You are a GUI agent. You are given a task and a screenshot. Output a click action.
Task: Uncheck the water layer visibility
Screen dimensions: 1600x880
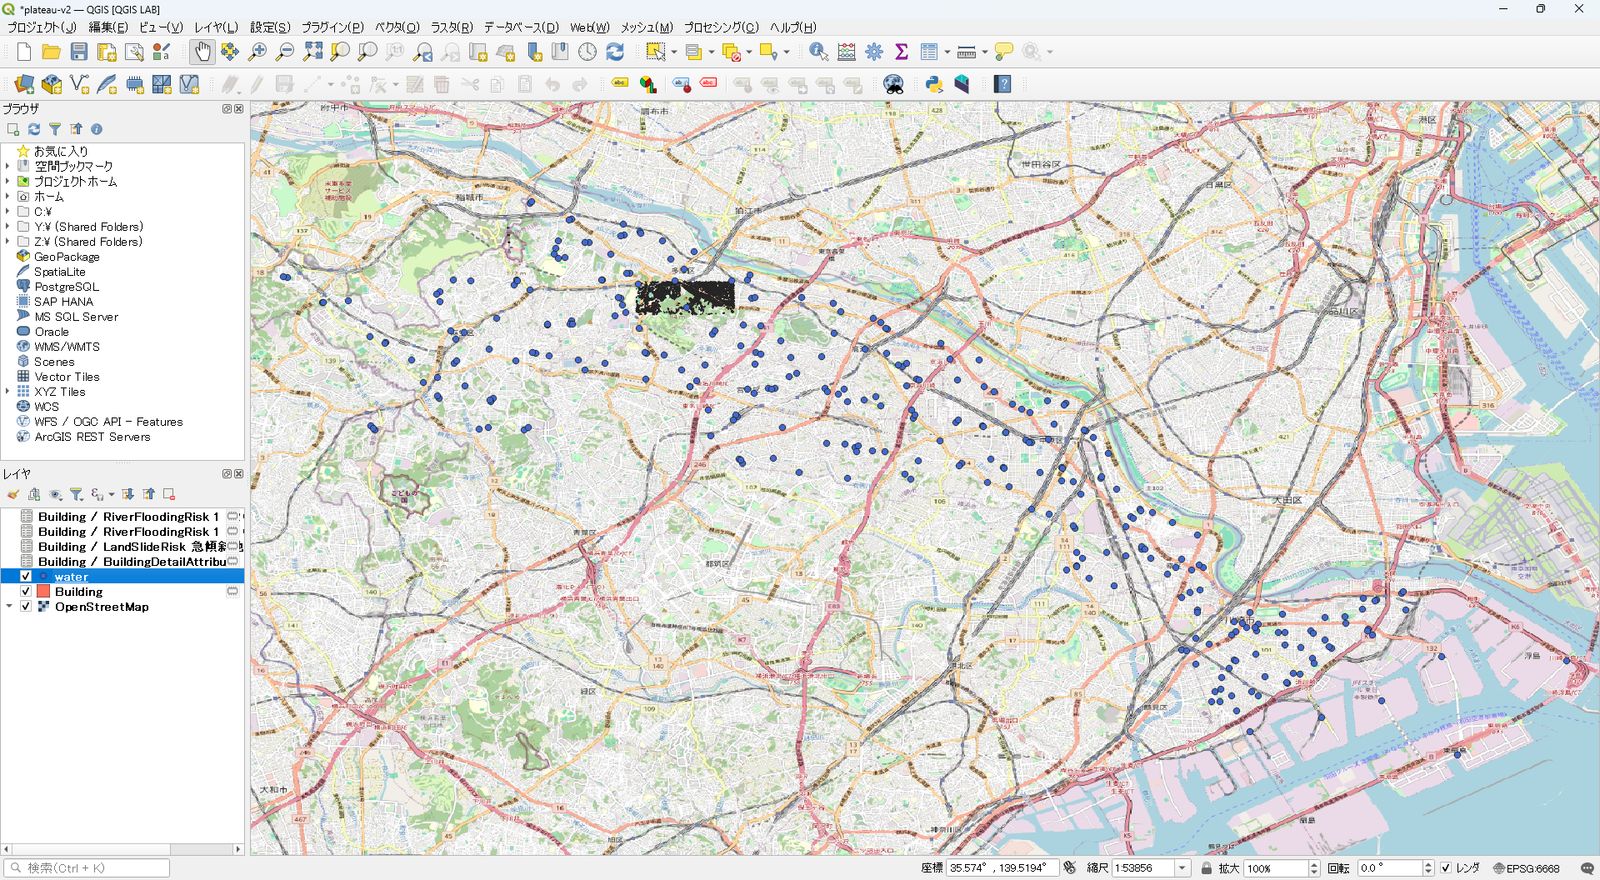(26, 577)
